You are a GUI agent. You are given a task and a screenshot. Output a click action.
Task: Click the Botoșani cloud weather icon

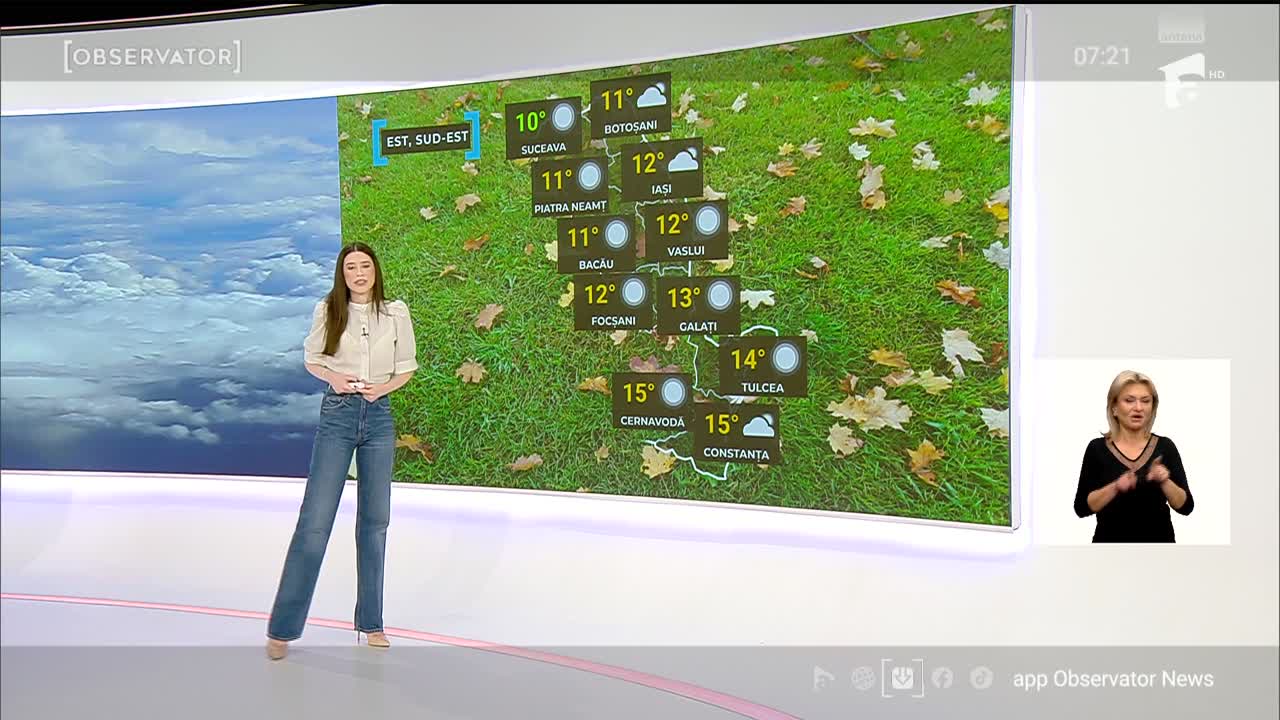pos(652,97)
